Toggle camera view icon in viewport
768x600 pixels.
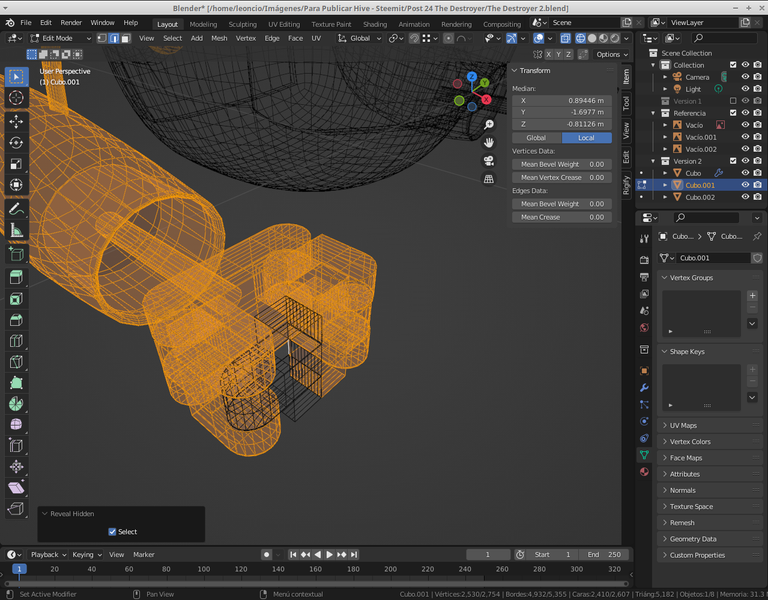pyautogui.click(x=489, y=161)
